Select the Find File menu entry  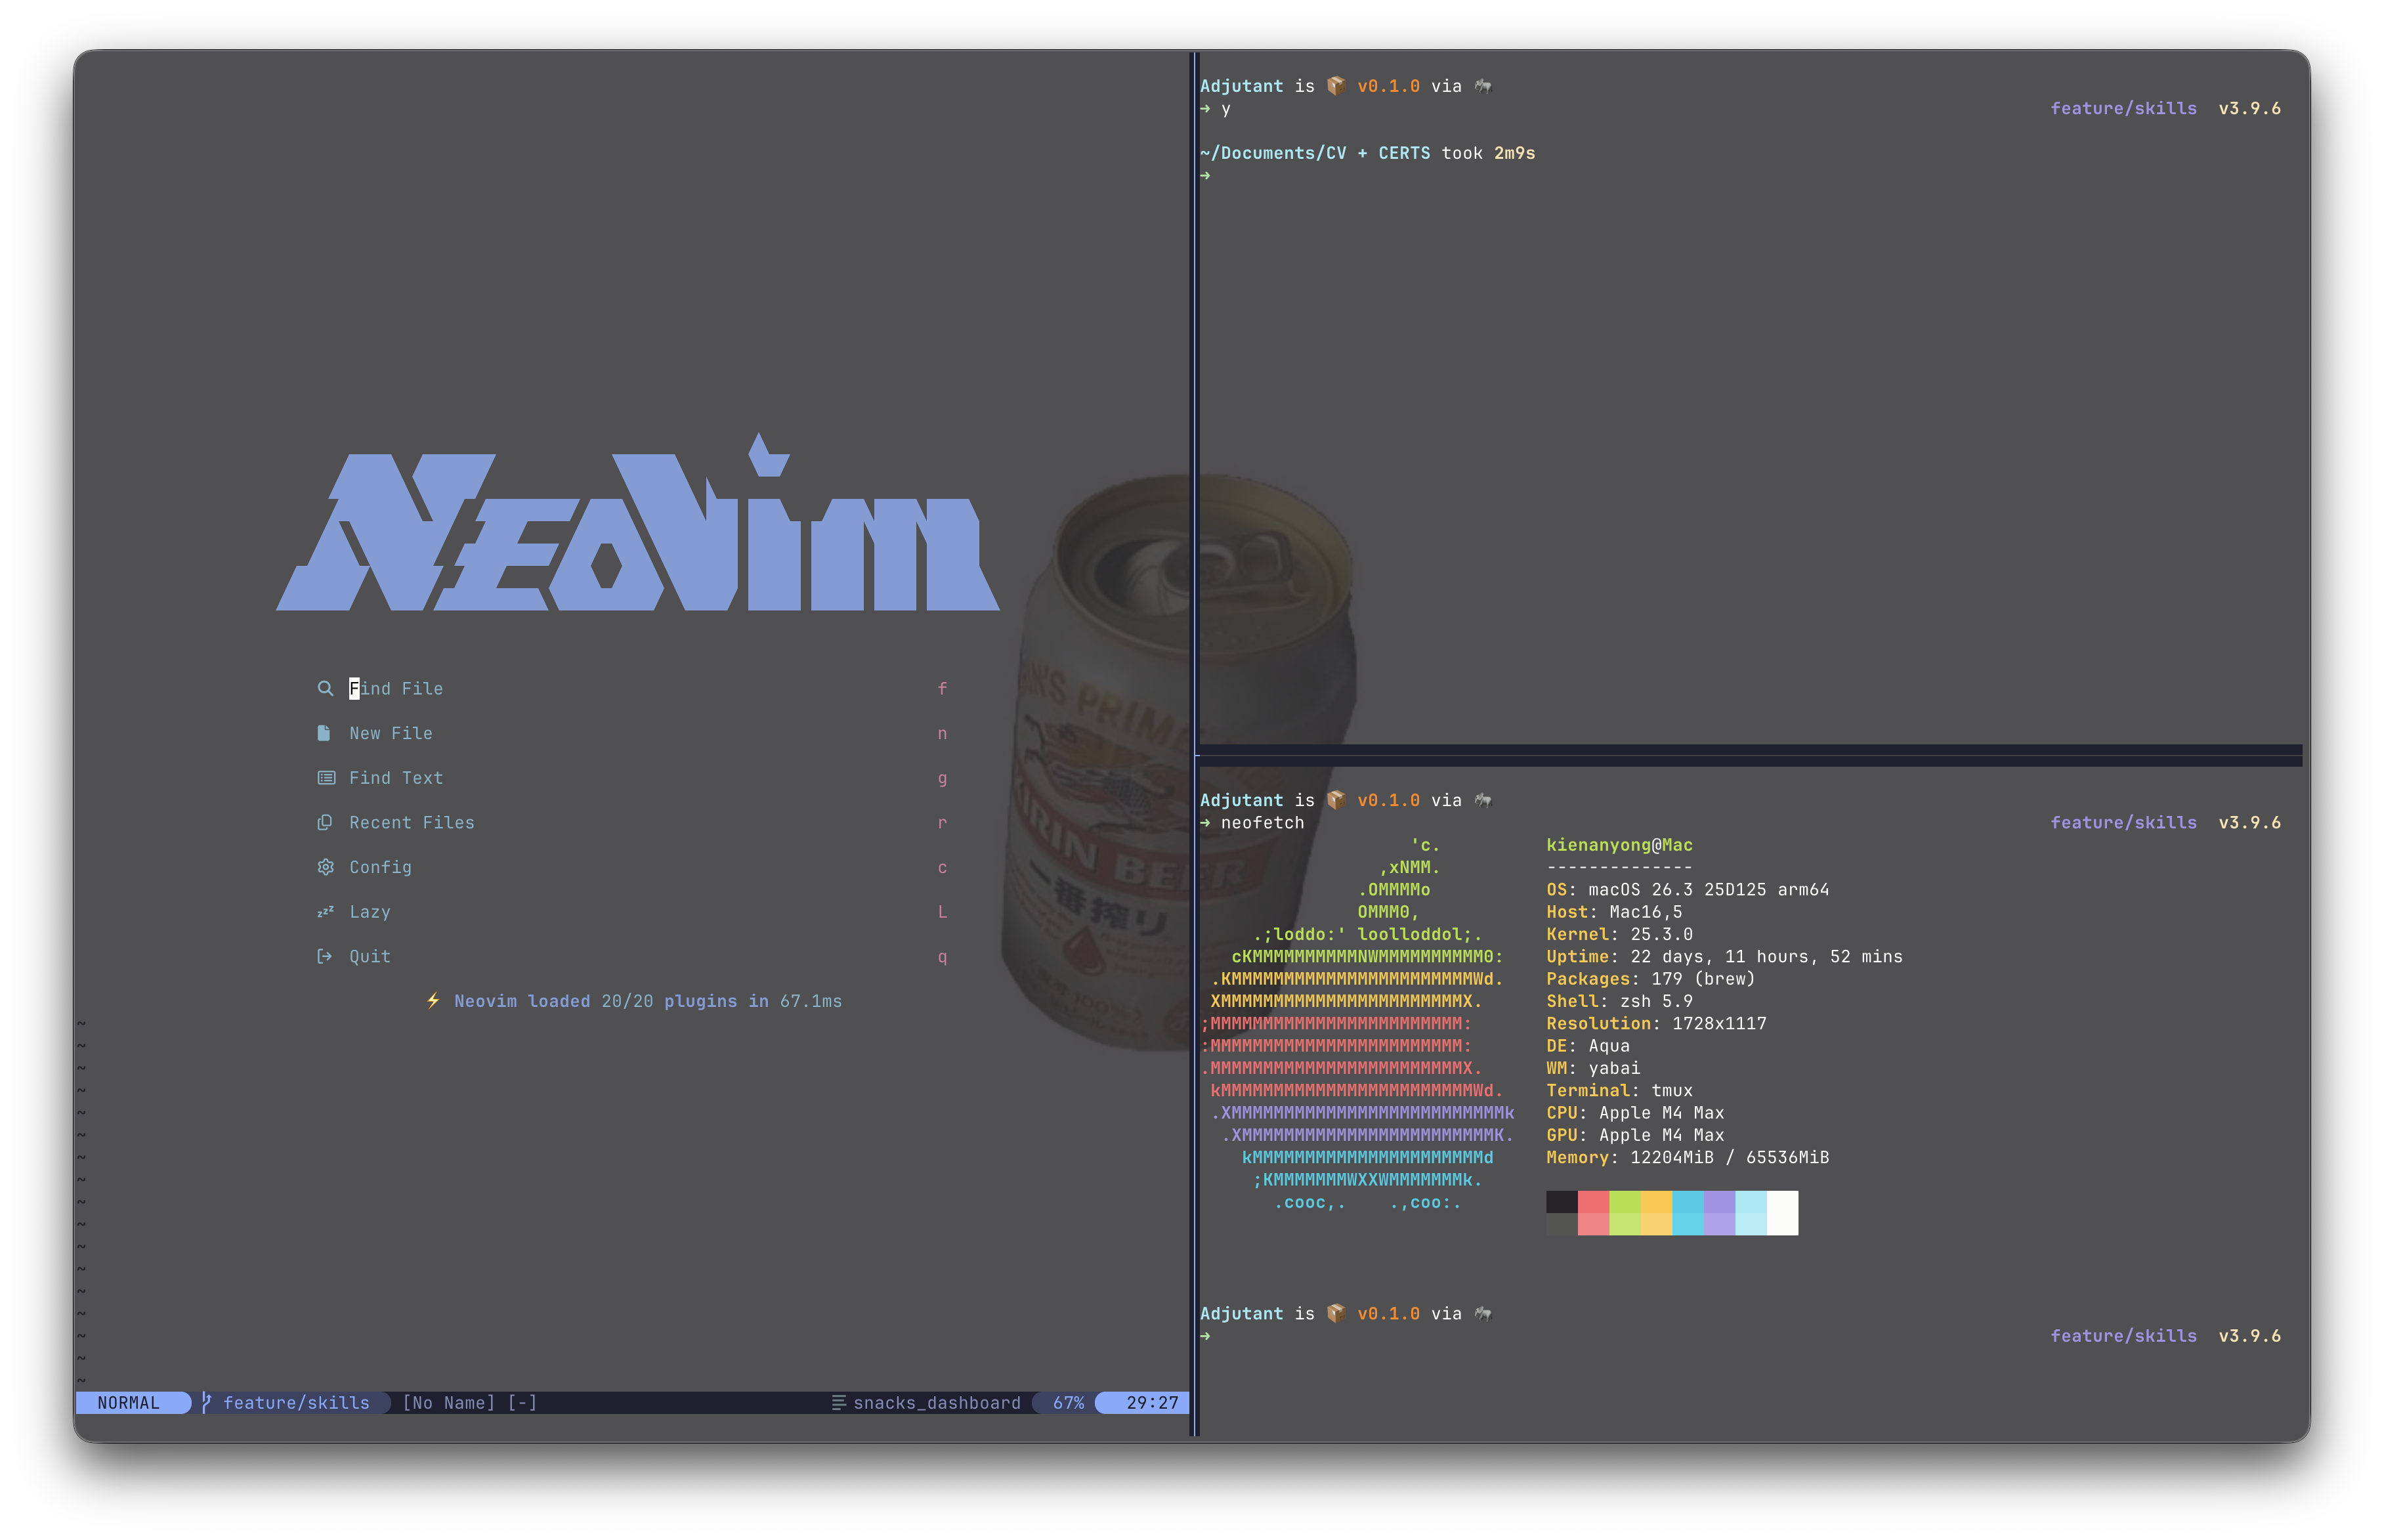pos(396,688)
